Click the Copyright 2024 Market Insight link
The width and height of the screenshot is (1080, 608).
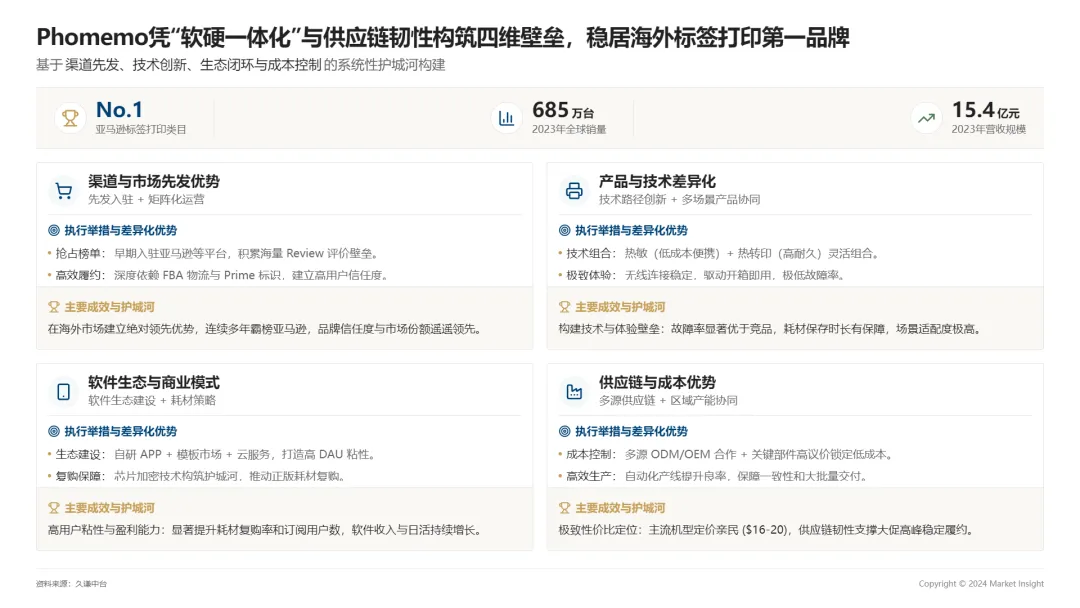coord(981,583)
